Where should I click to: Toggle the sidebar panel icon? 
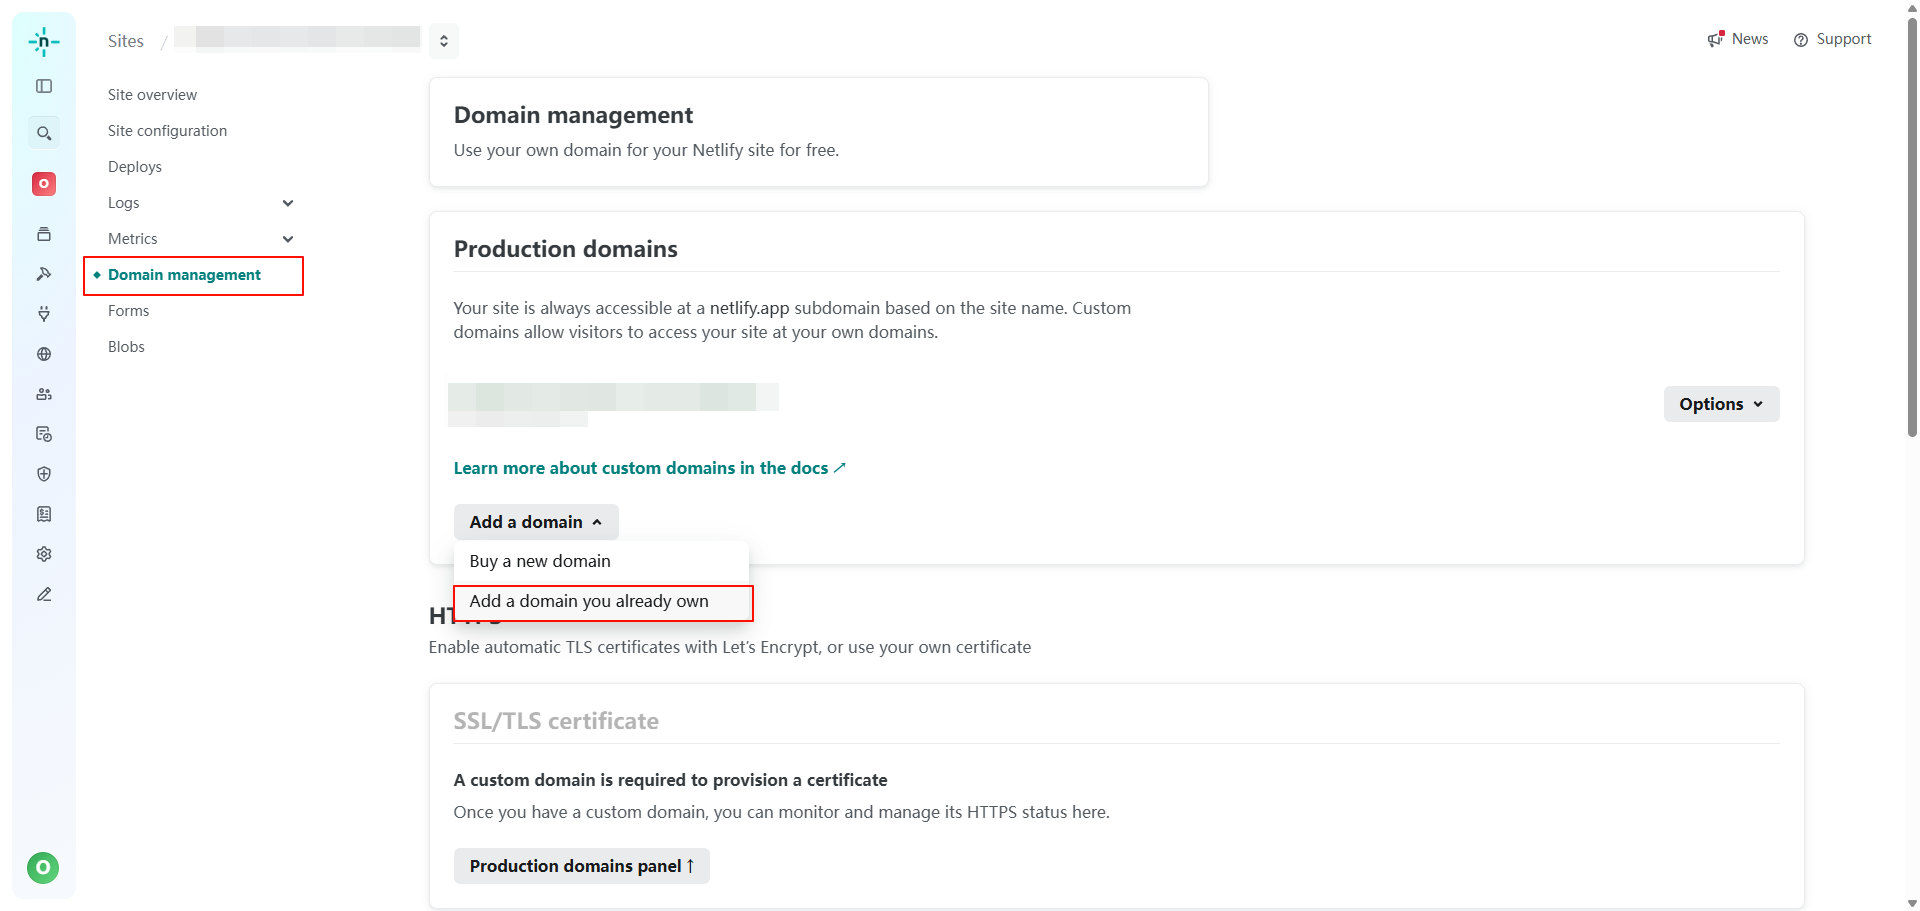pyautogui.click(x=44, y=86)
